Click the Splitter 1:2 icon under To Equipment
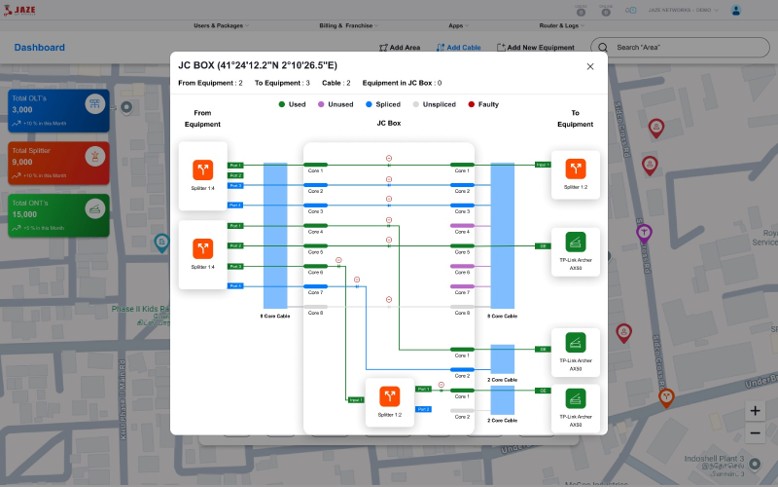 [x=575, y=169]
